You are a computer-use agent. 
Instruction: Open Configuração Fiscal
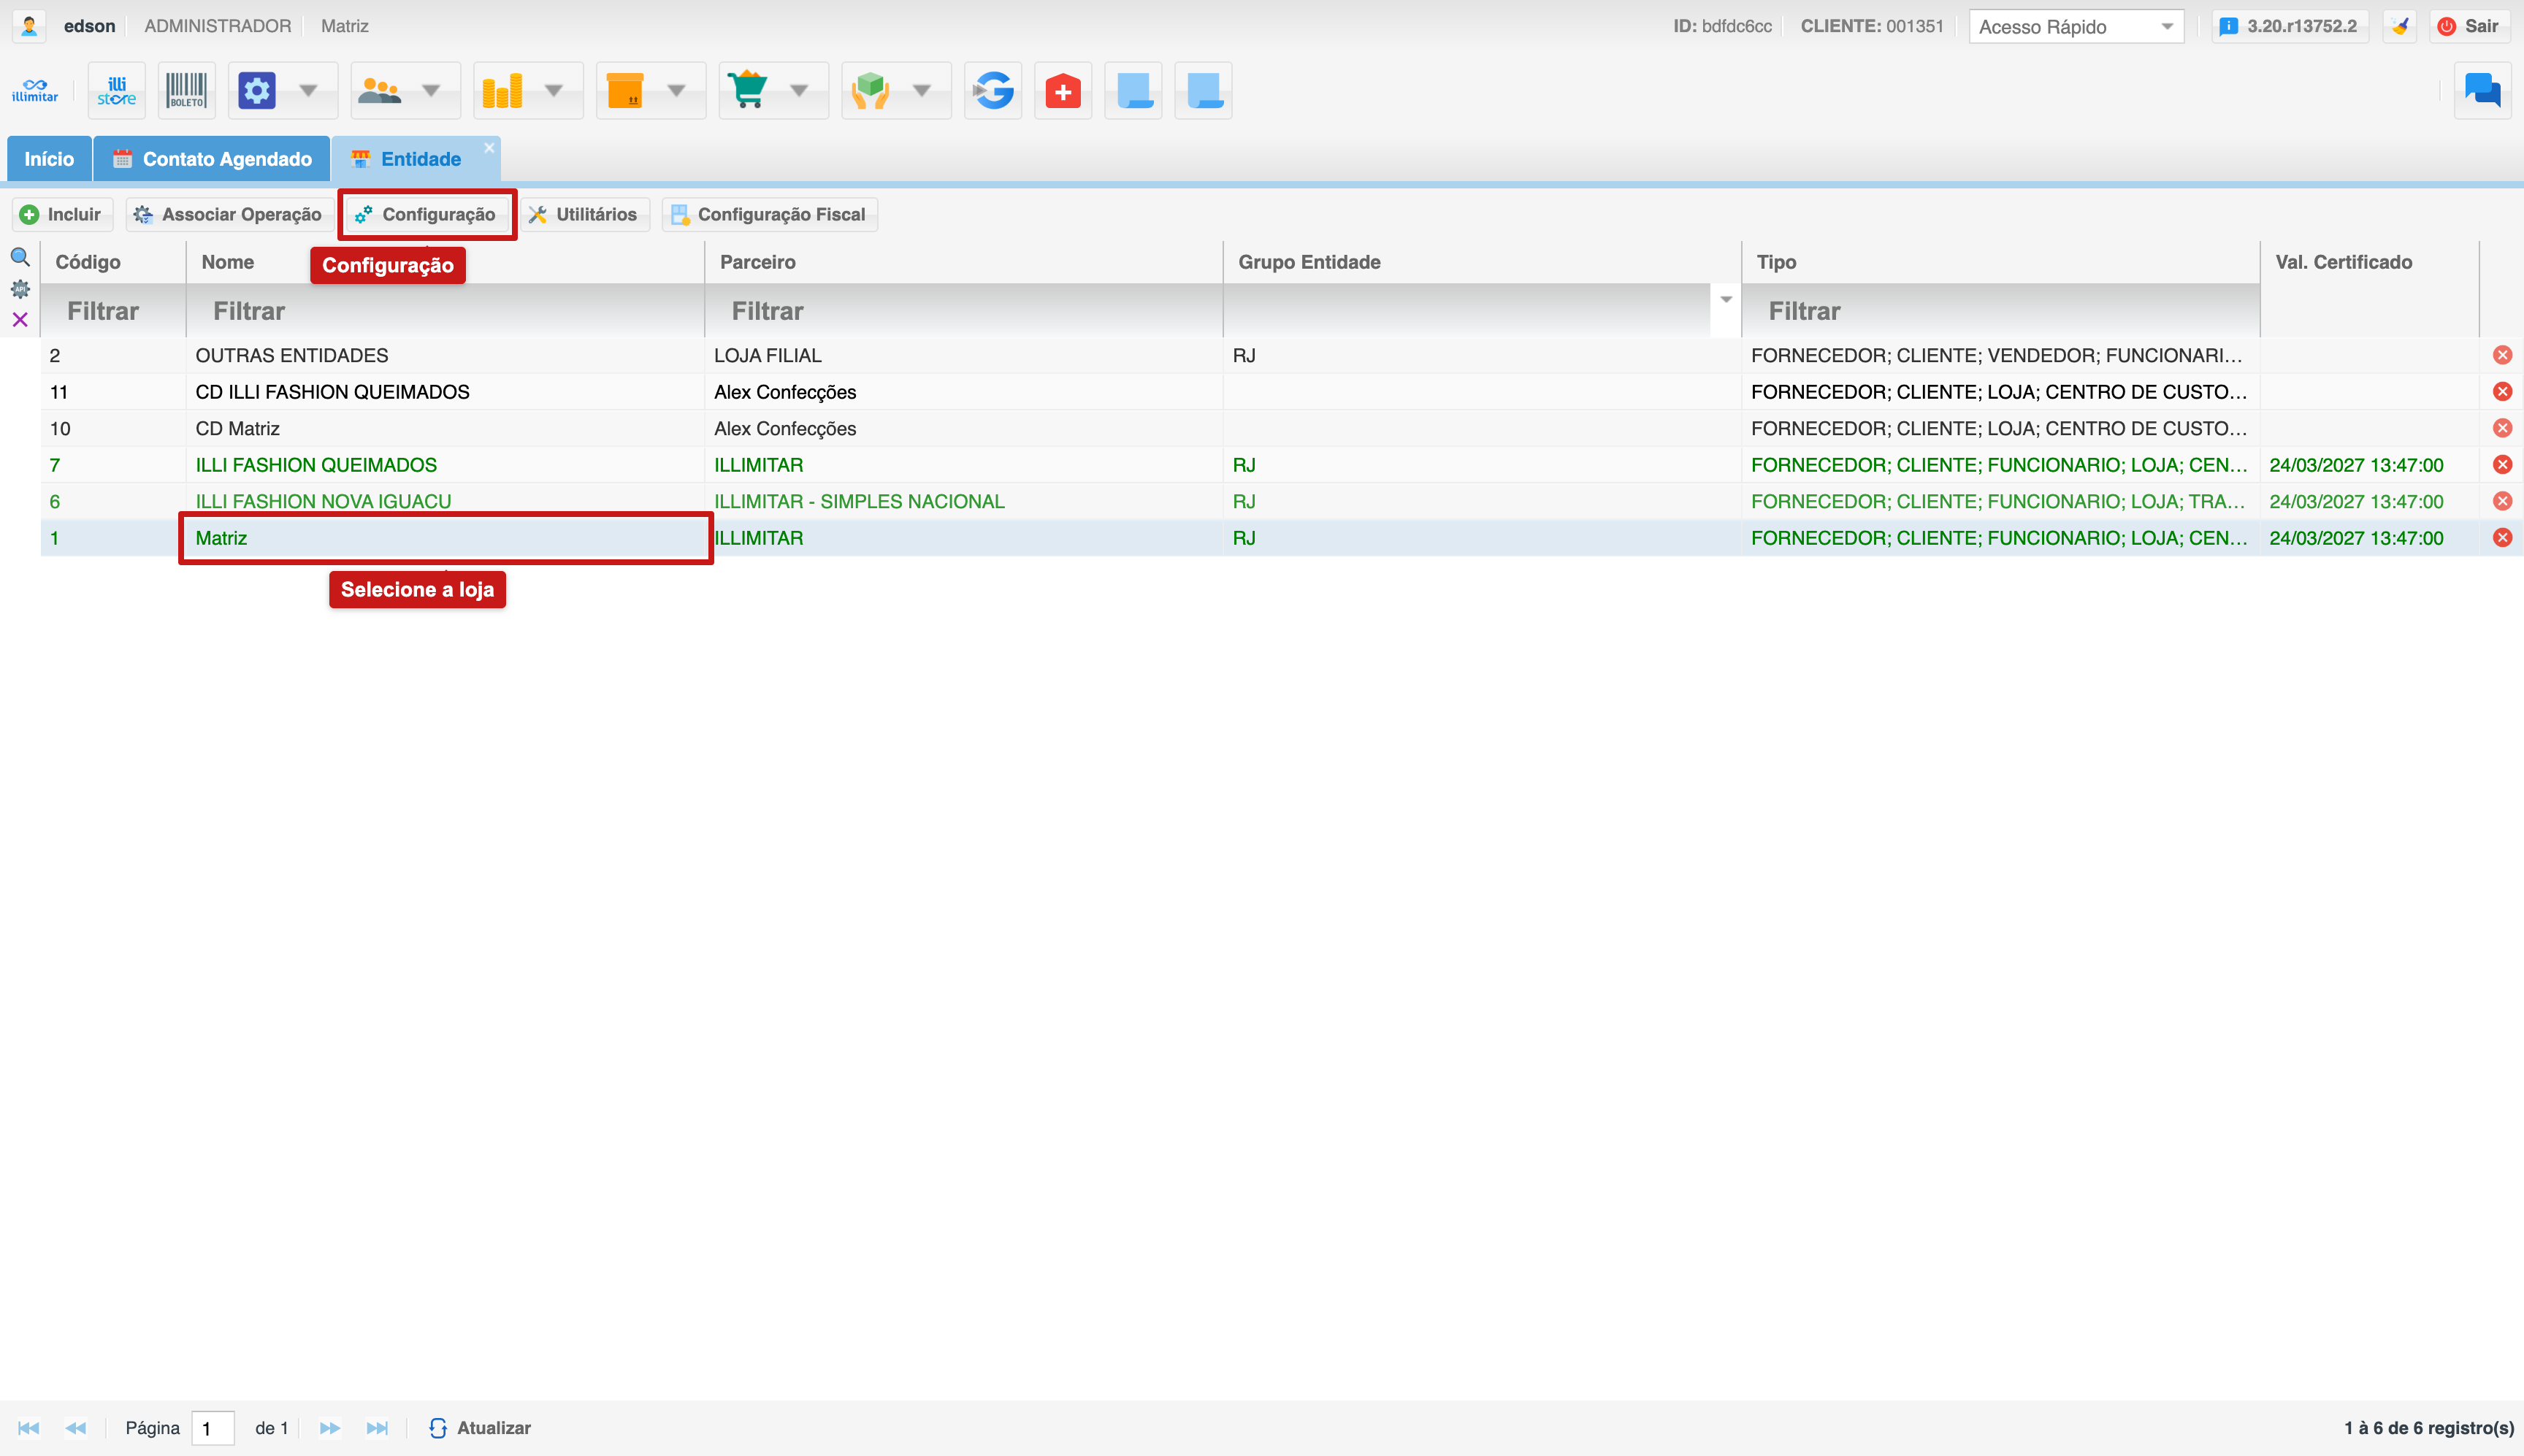[769, 214]
